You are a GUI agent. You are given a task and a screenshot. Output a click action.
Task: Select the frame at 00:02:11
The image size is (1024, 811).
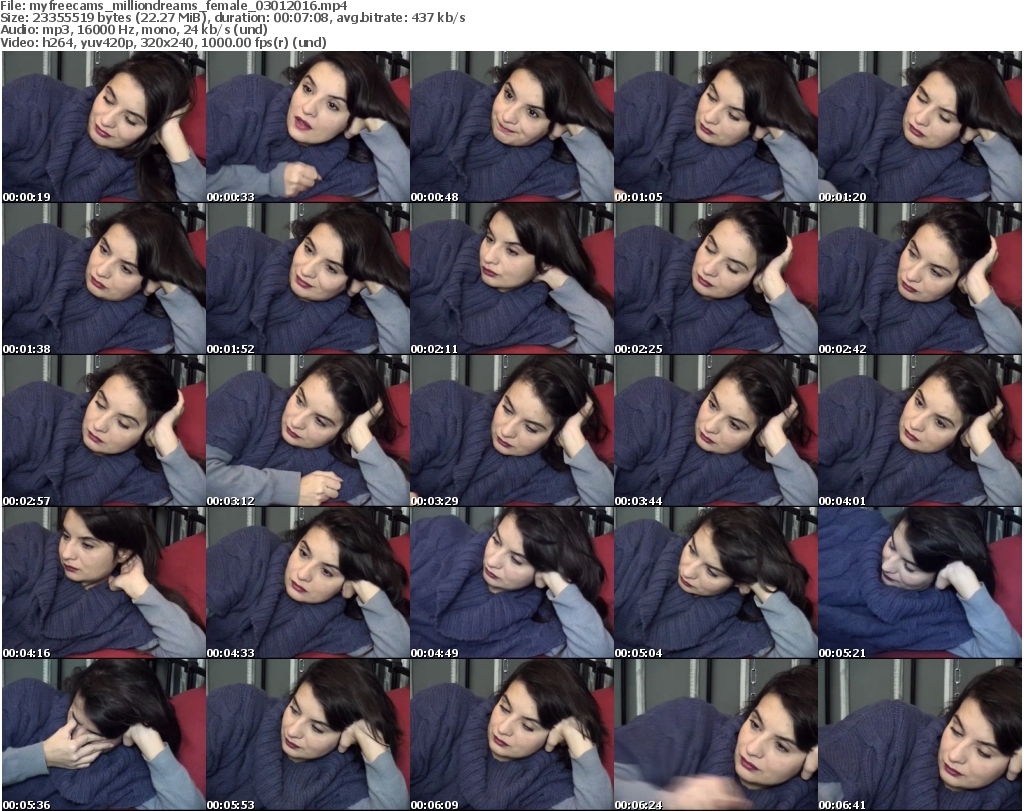pyautogui.click(x=512, y=279)
